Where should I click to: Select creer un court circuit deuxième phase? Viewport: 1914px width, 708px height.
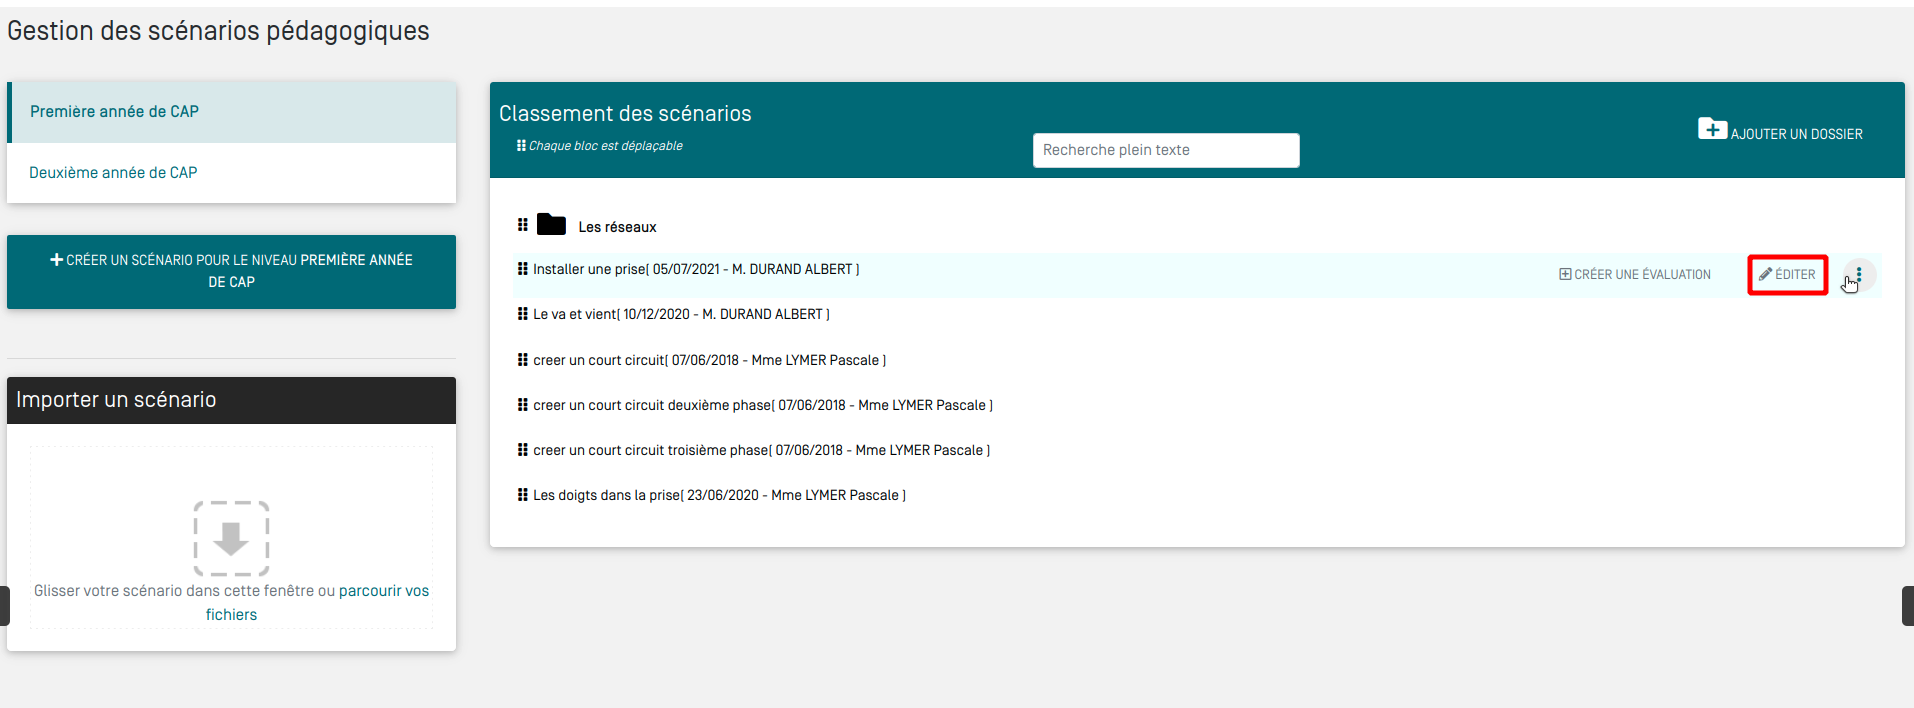point(762,405)
